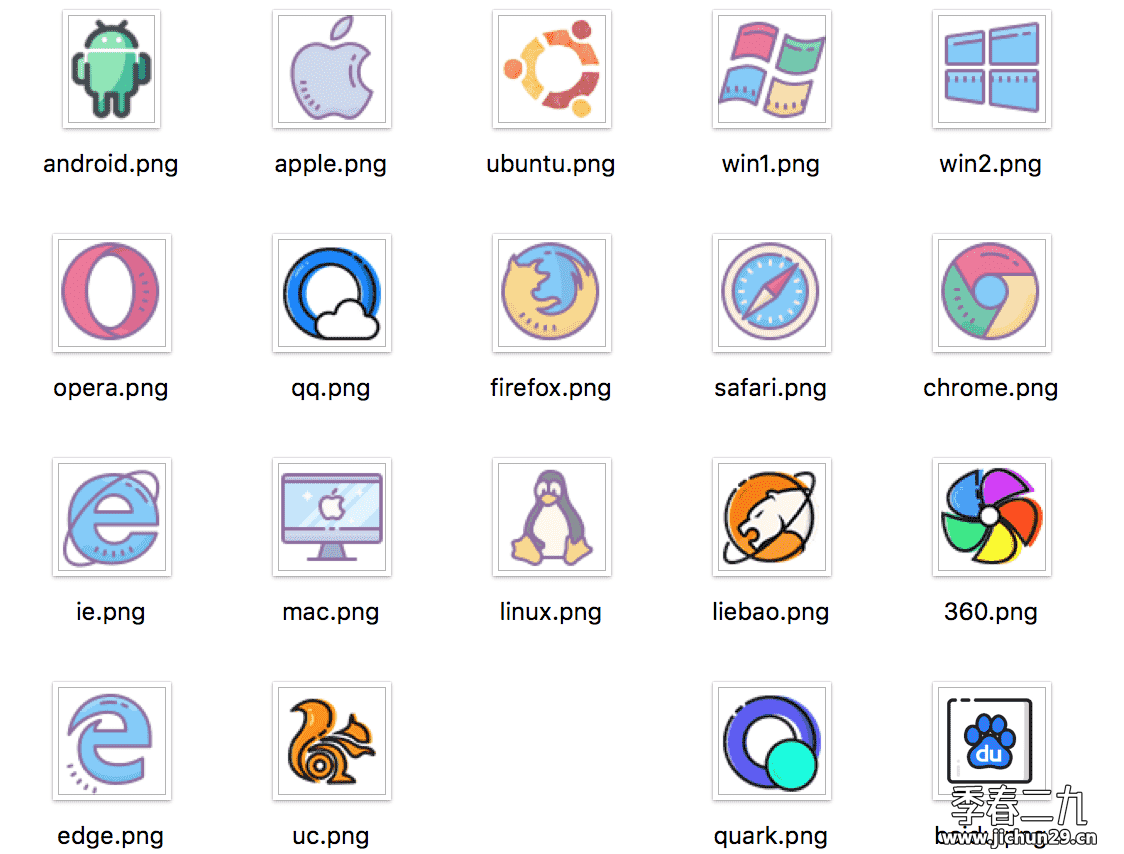Select the four-colour Windows flag icon
Screen dimensions: 1124x854
771,69
